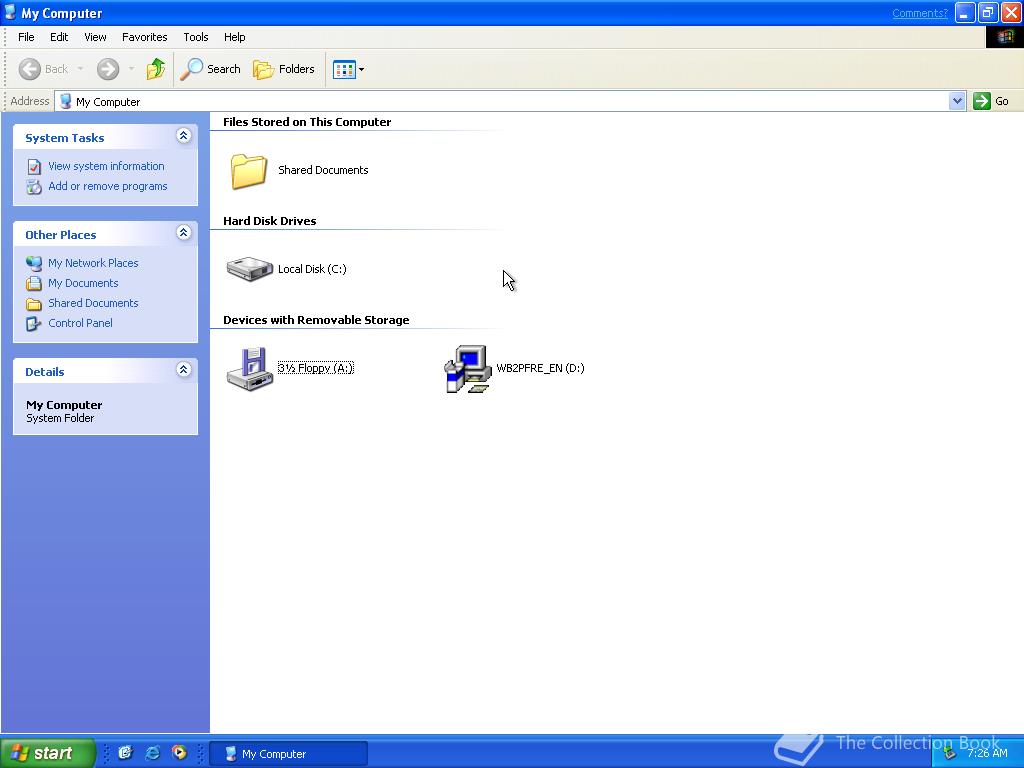Click My Computer taskbar button

287,754
